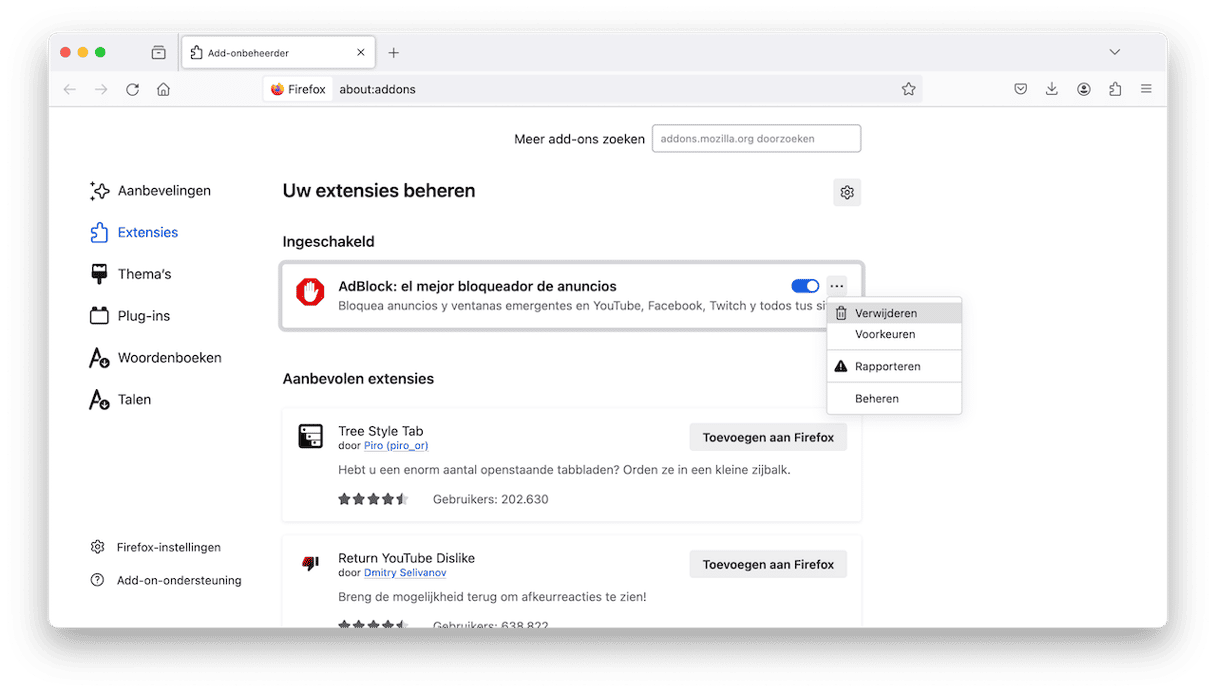Image resolution: width=1216 pixels, height=692 pixels.
Task: Choose Rapporteren from the context menu
Action: click(x=894, y=366)
